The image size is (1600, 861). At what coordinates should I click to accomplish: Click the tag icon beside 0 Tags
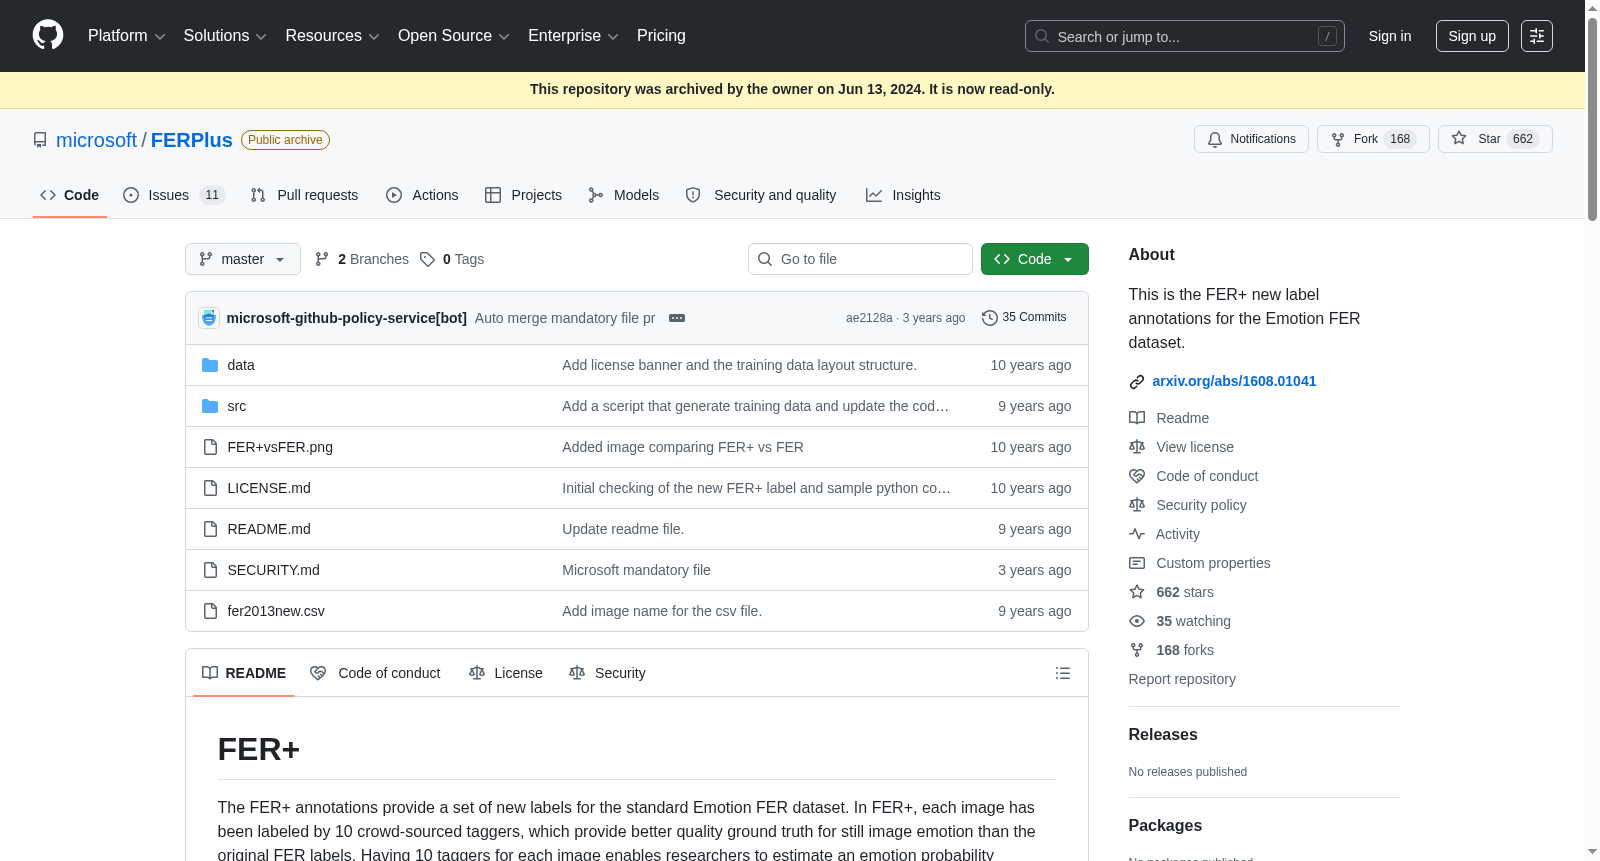(427, 259)
